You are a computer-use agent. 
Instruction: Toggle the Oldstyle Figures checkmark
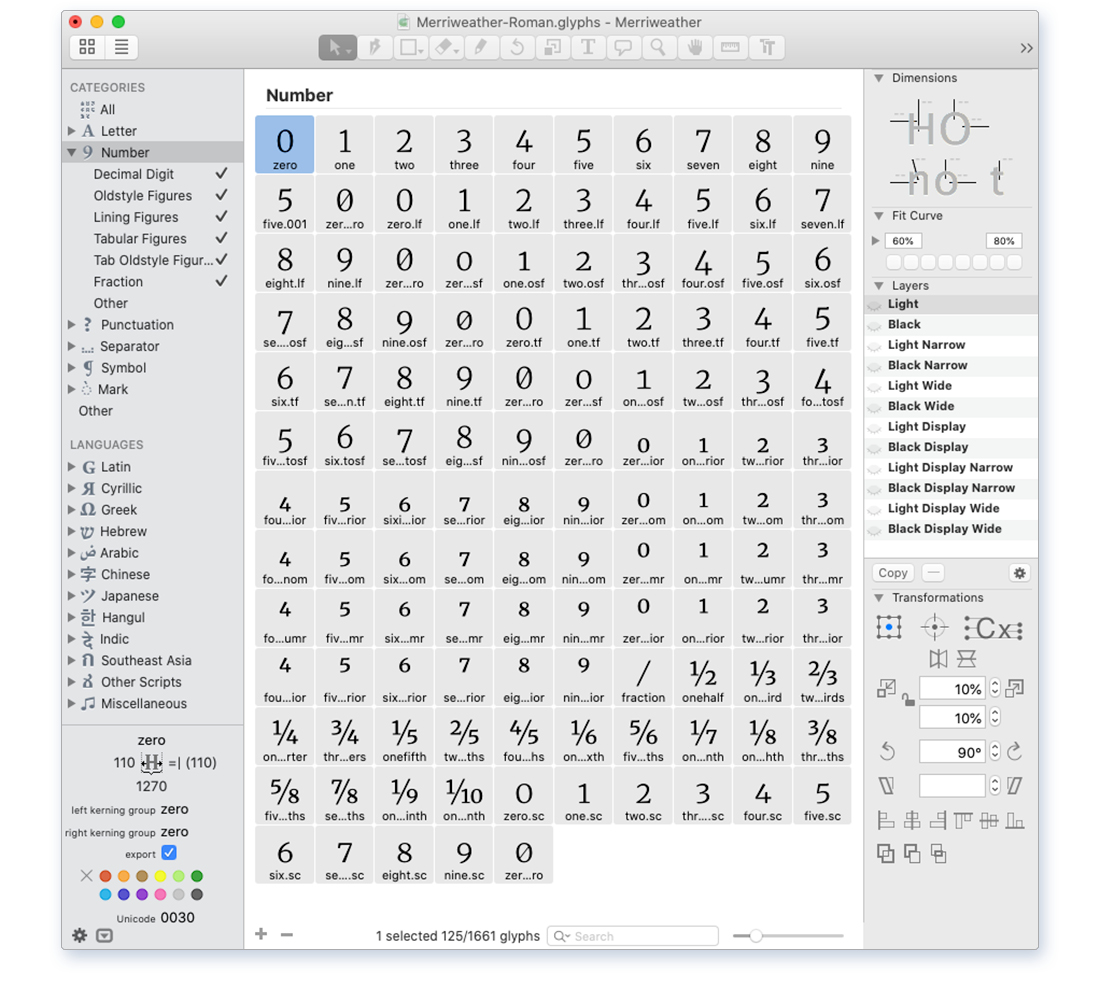point(221,195)
